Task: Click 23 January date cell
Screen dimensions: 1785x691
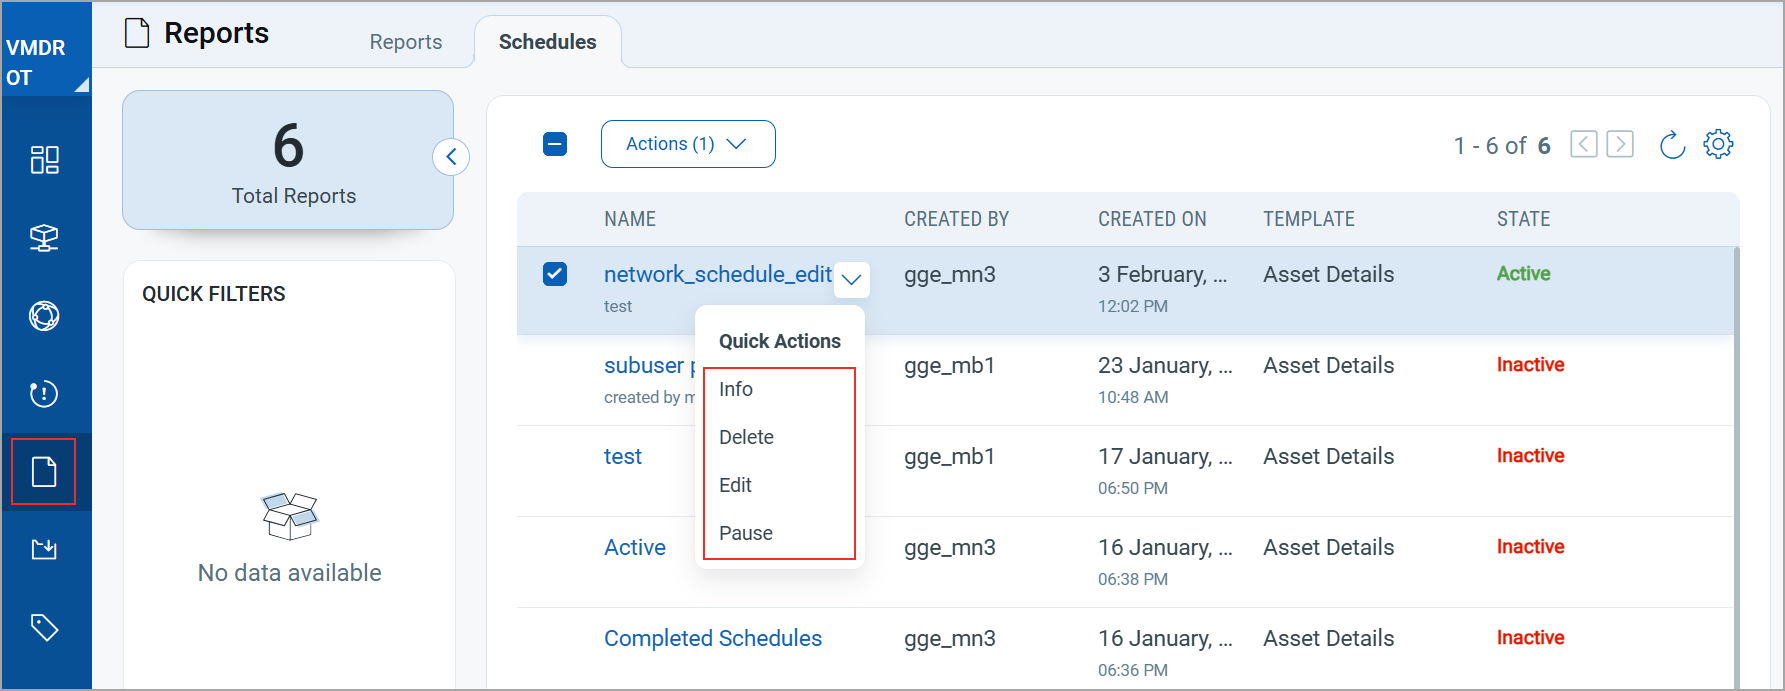Action: [1165, 365]
